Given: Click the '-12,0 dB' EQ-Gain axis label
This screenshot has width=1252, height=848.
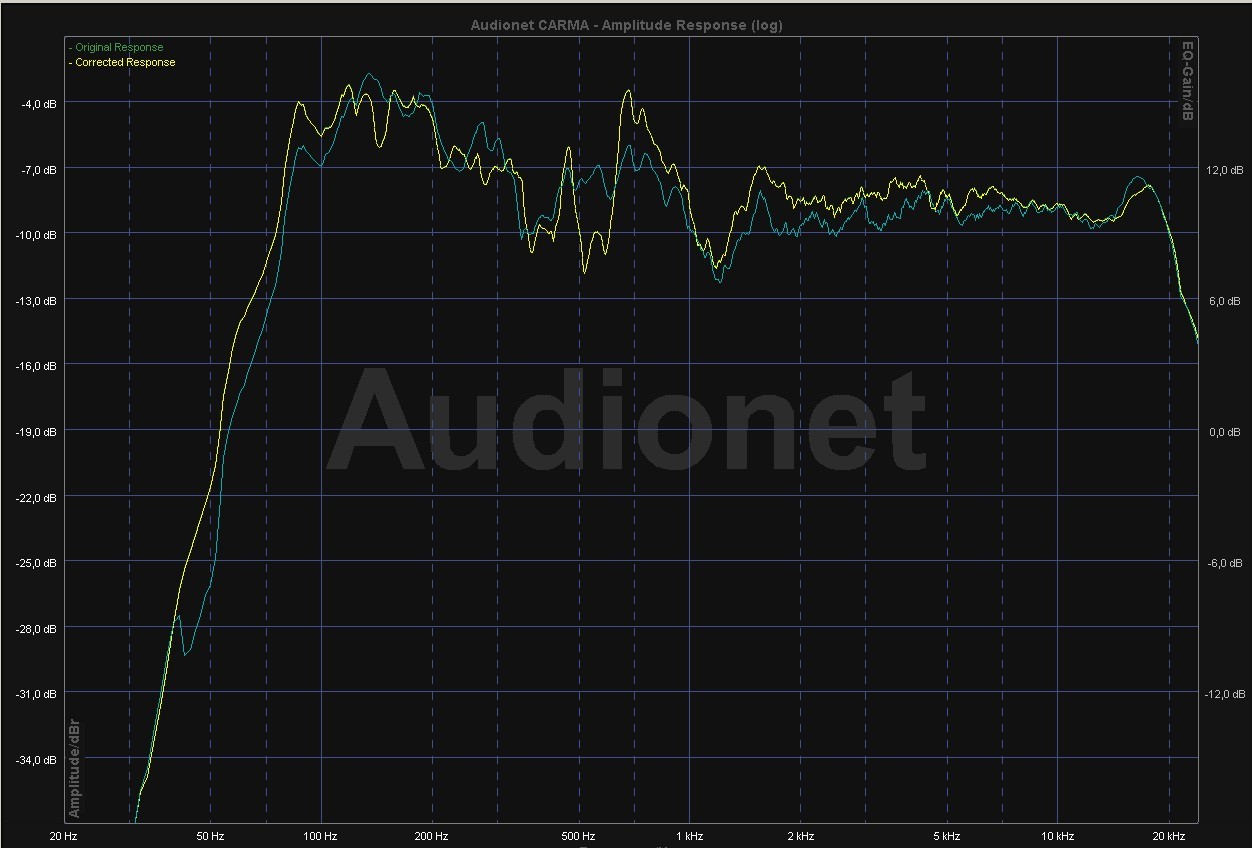Looking at the screenshot, I should pyautogui.click(x=1224, y=694).
